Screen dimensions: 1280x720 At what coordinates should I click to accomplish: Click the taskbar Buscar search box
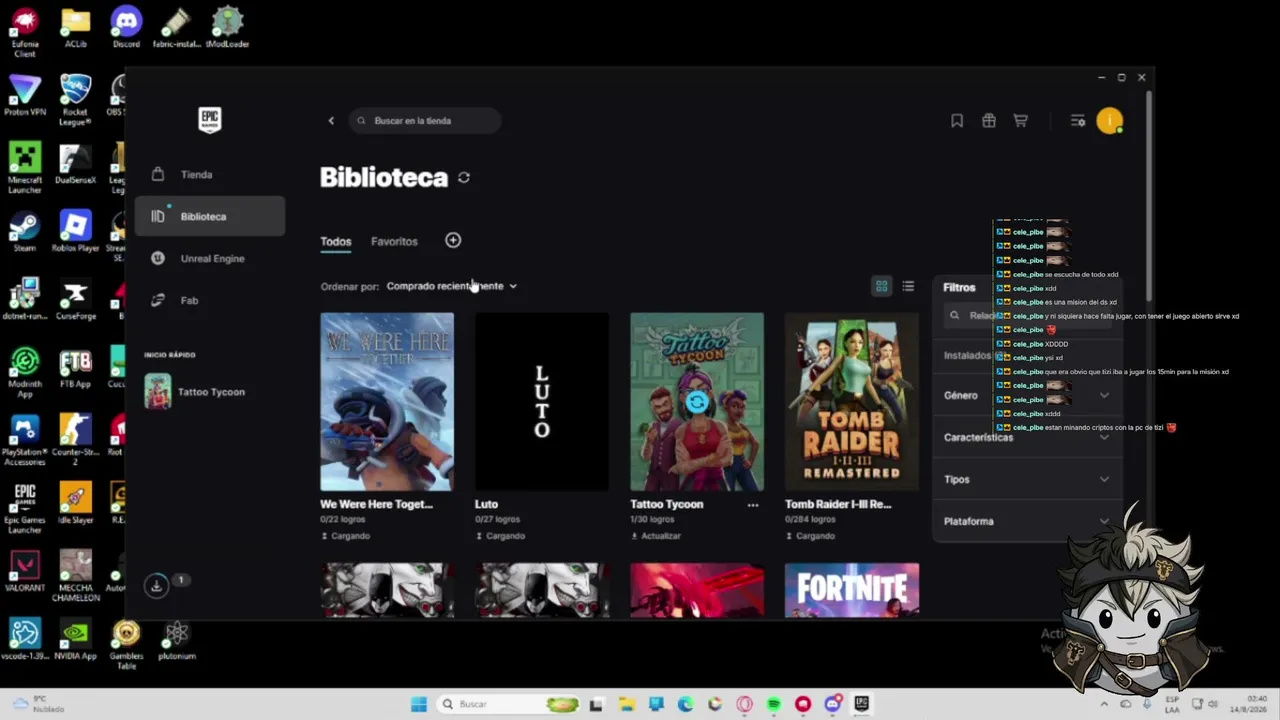pos(510,704)
